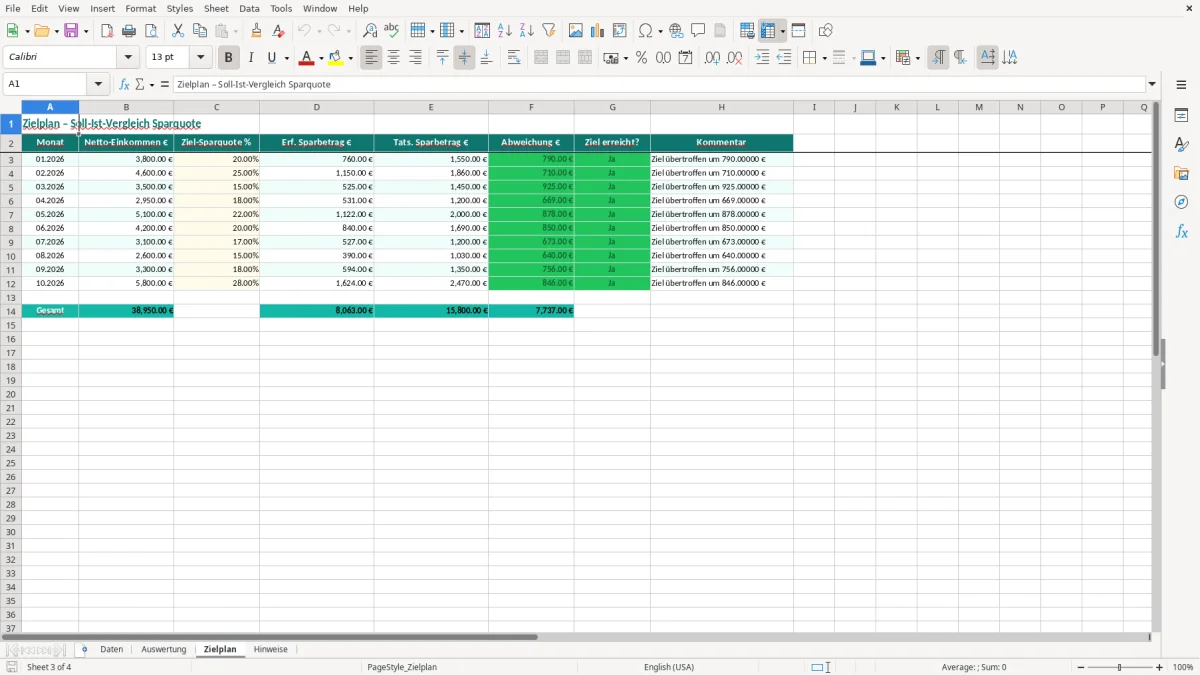Adjust the zoom slider handle
This screenshot has height=675, width=1200.
pos(1120,667)
